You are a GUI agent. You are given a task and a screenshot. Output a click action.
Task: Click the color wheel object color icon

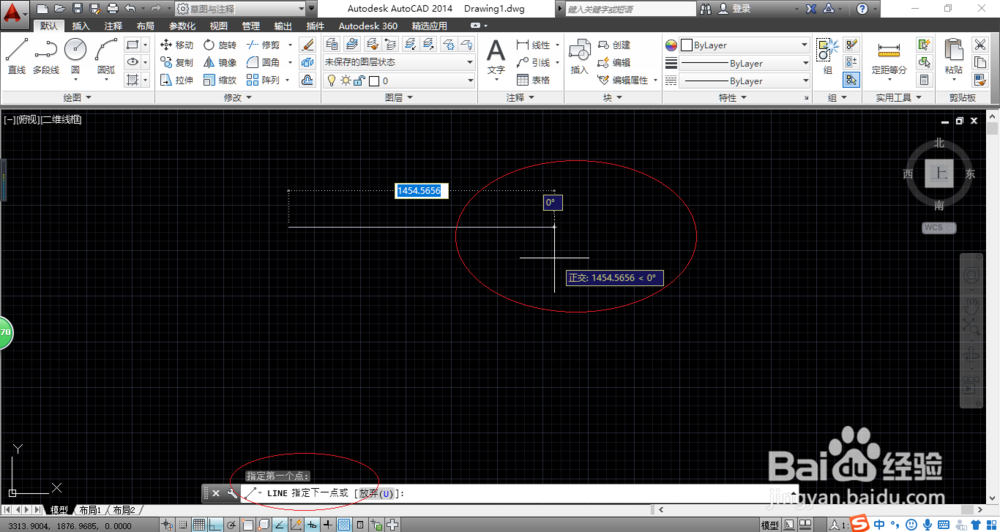point(671,45)
